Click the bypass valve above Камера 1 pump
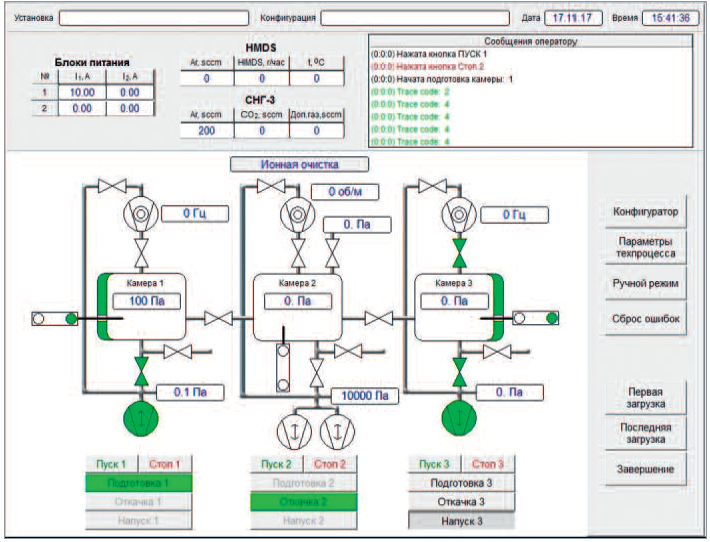Screen dimensions: 710x542 click(x=112, y=187)
